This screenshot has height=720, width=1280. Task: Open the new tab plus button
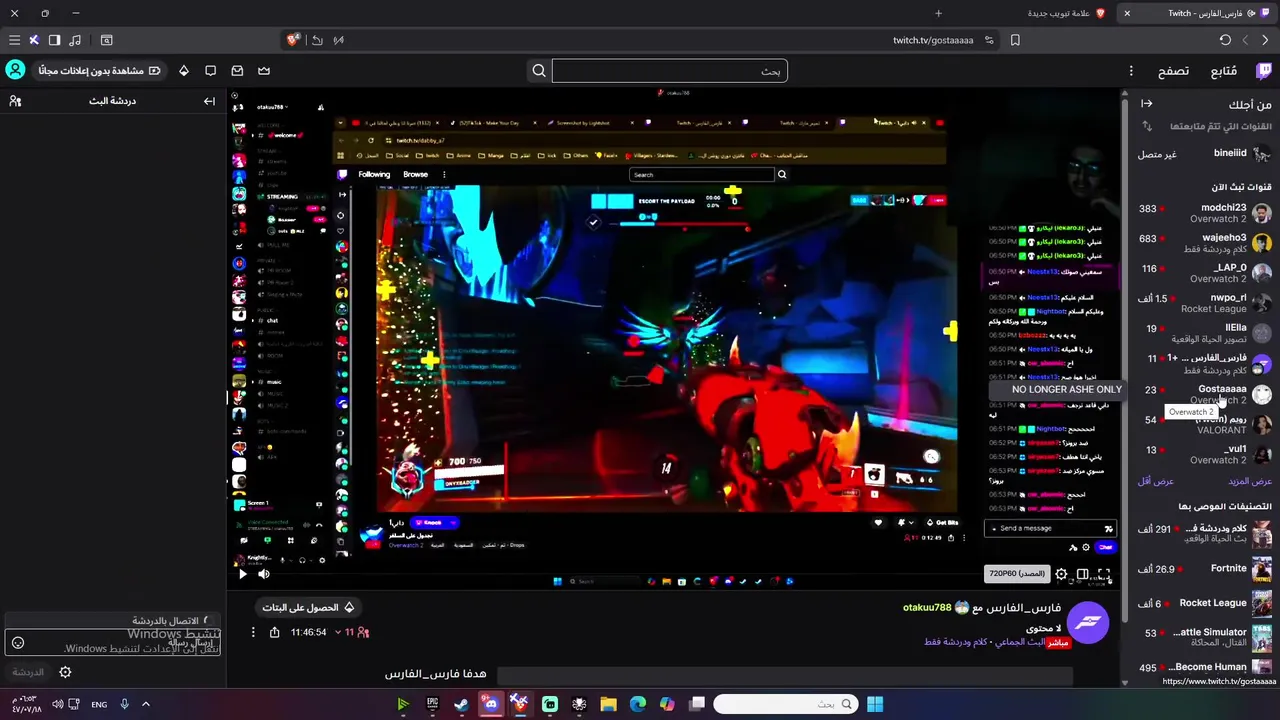[938, 13]
